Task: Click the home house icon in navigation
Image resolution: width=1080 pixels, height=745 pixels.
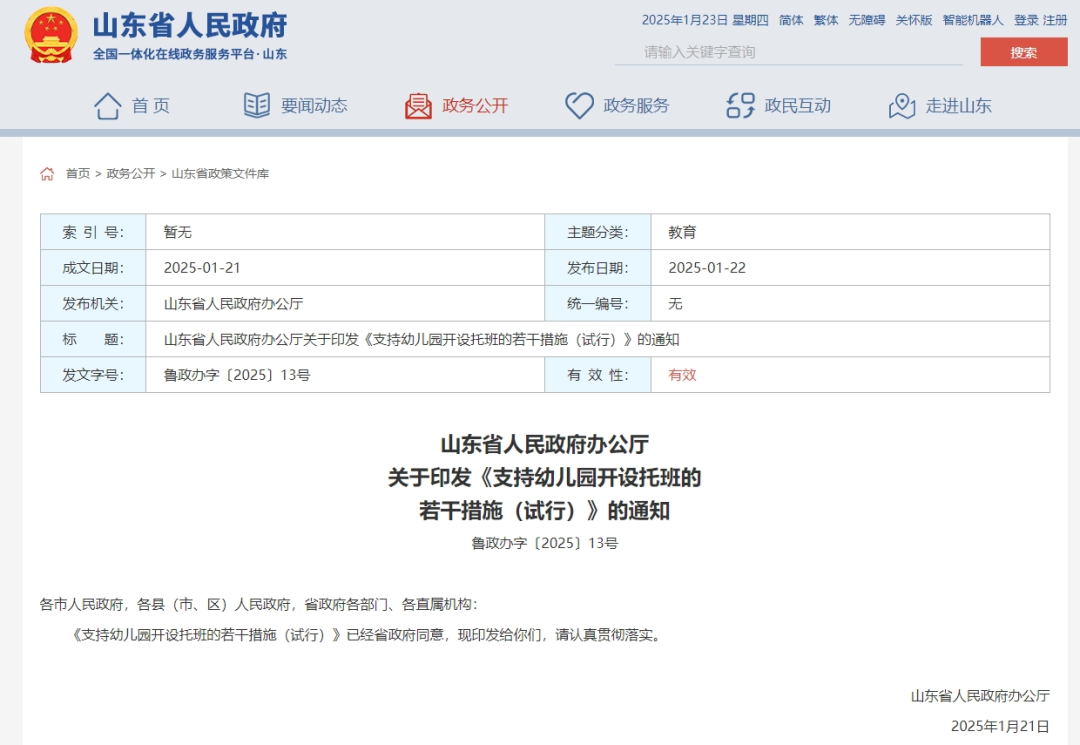Action: click(x=107, y=106)
